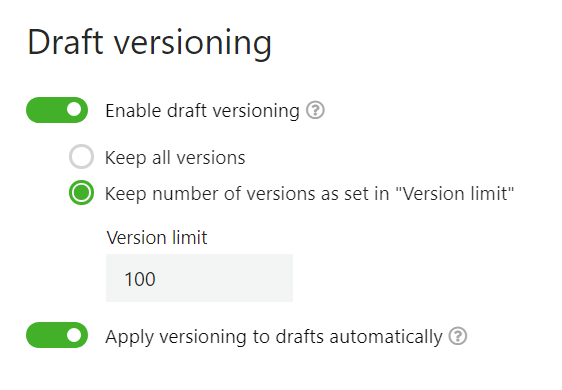The width and height of the screenshot is (562, 390).
Task: Select the Keep all versions radio button
Action: point(81,157)
